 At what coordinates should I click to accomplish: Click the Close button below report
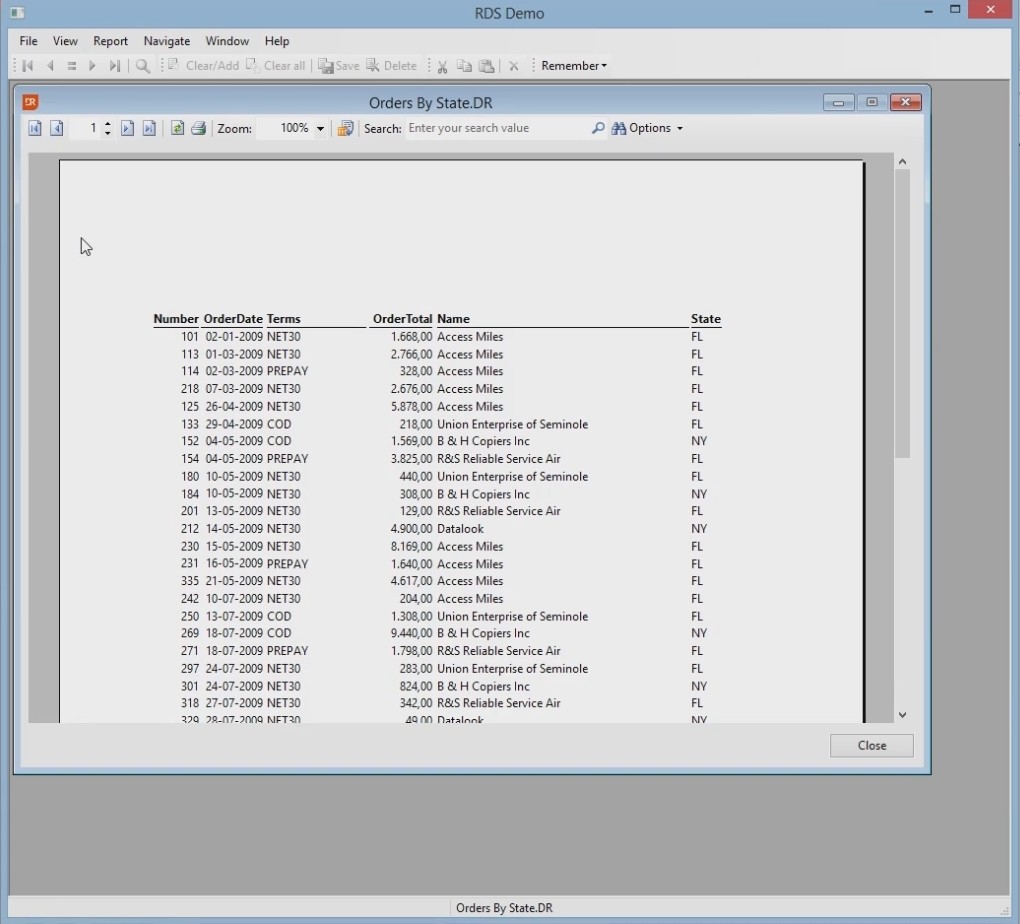coord(871,745)
